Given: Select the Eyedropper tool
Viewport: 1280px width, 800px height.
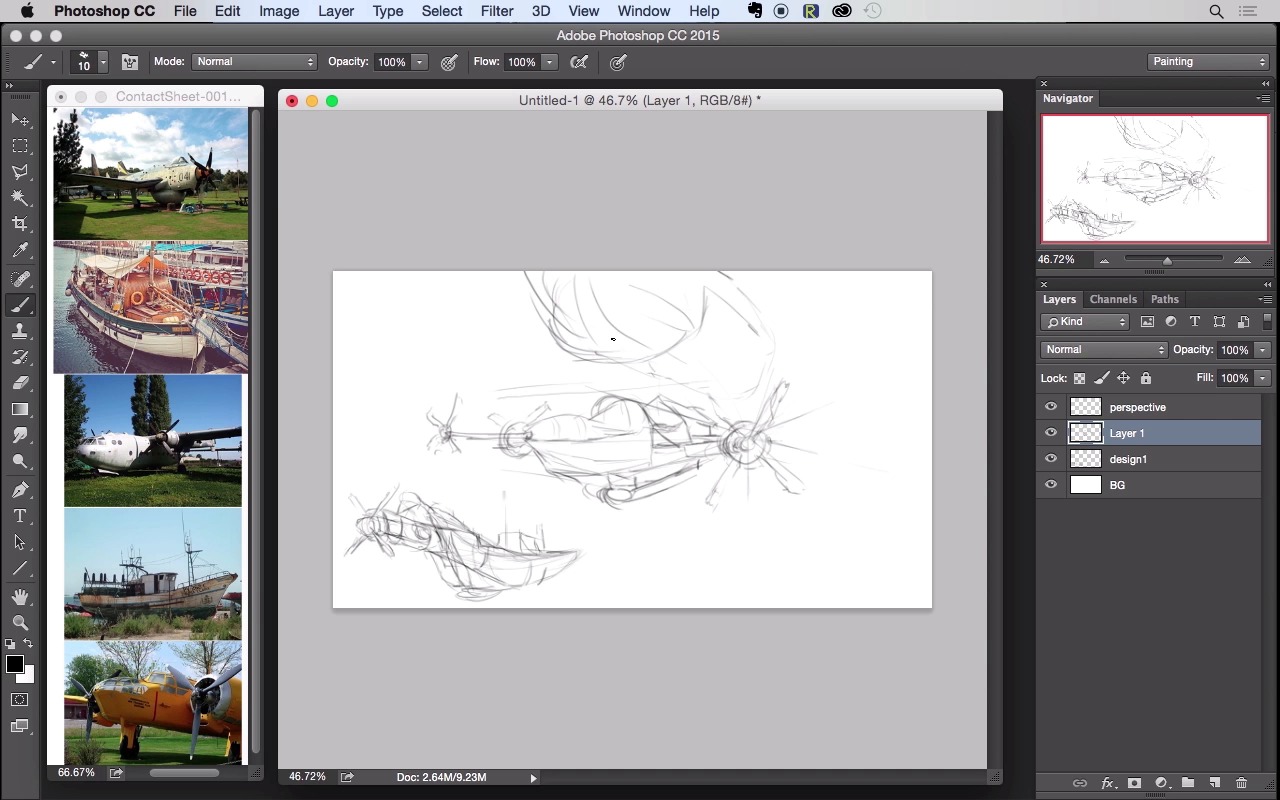Looking at the screenshot, I should click(x=20, y=251).
